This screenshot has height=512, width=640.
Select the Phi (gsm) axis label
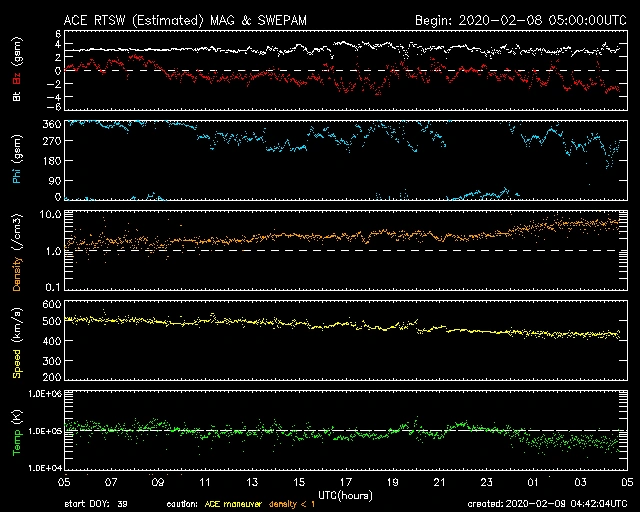(x=17, y=161)
